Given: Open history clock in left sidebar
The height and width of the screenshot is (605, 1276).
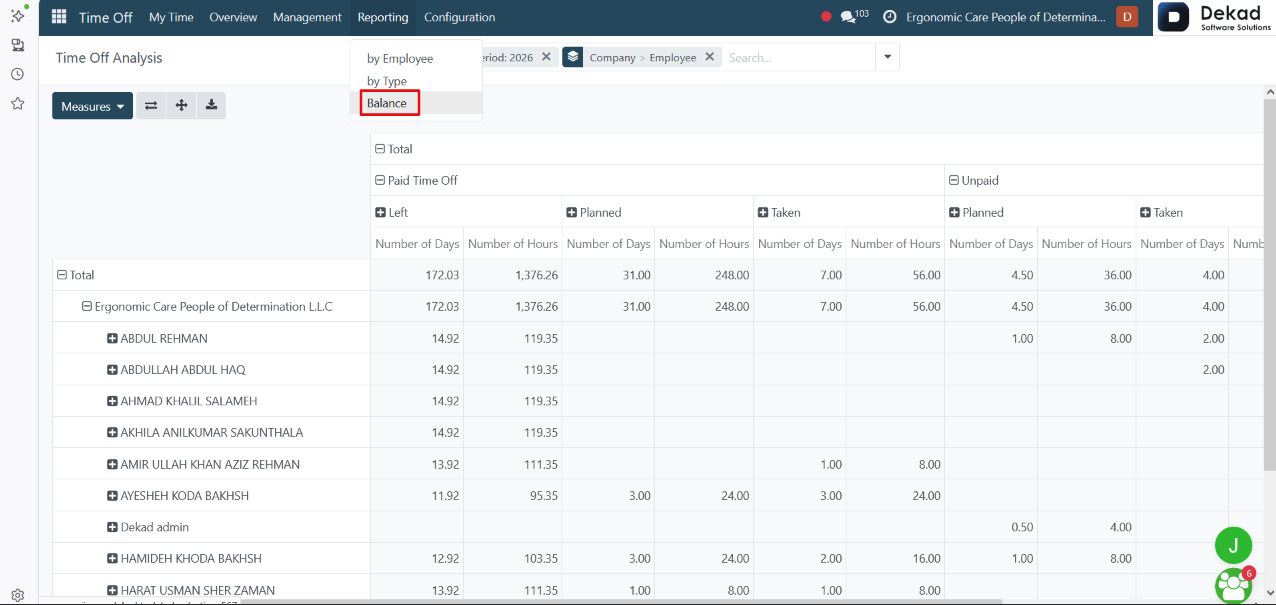Looking at the screenshot, I should pos(18,74).
